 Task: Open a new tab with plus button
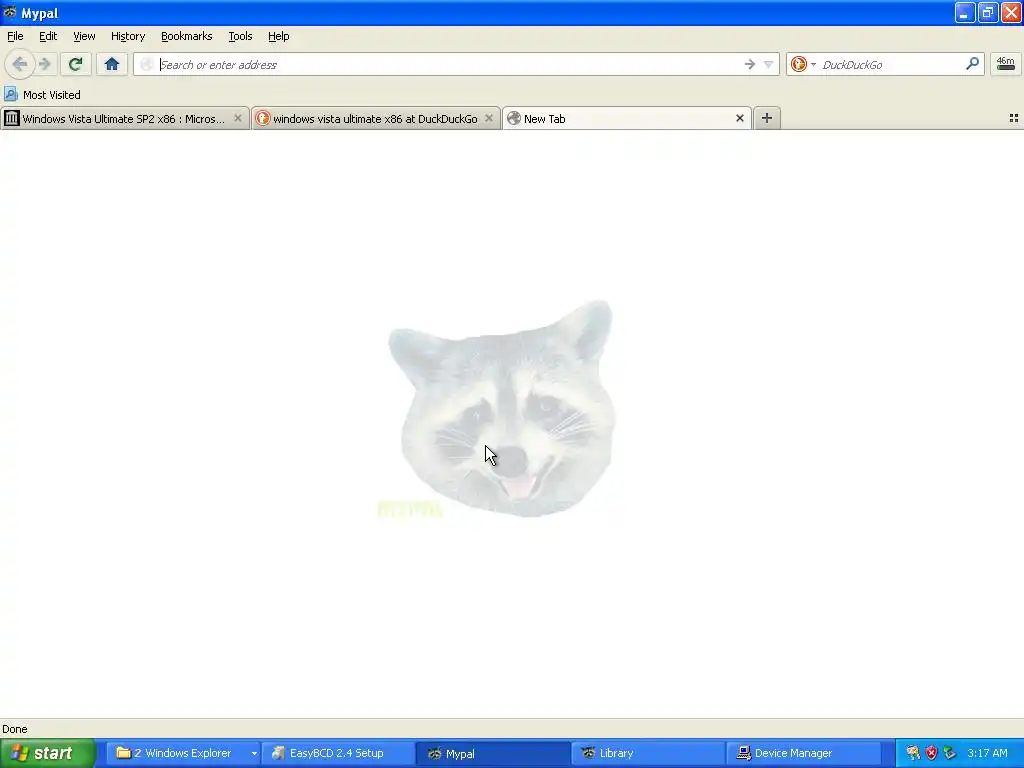tap(767, 118)
